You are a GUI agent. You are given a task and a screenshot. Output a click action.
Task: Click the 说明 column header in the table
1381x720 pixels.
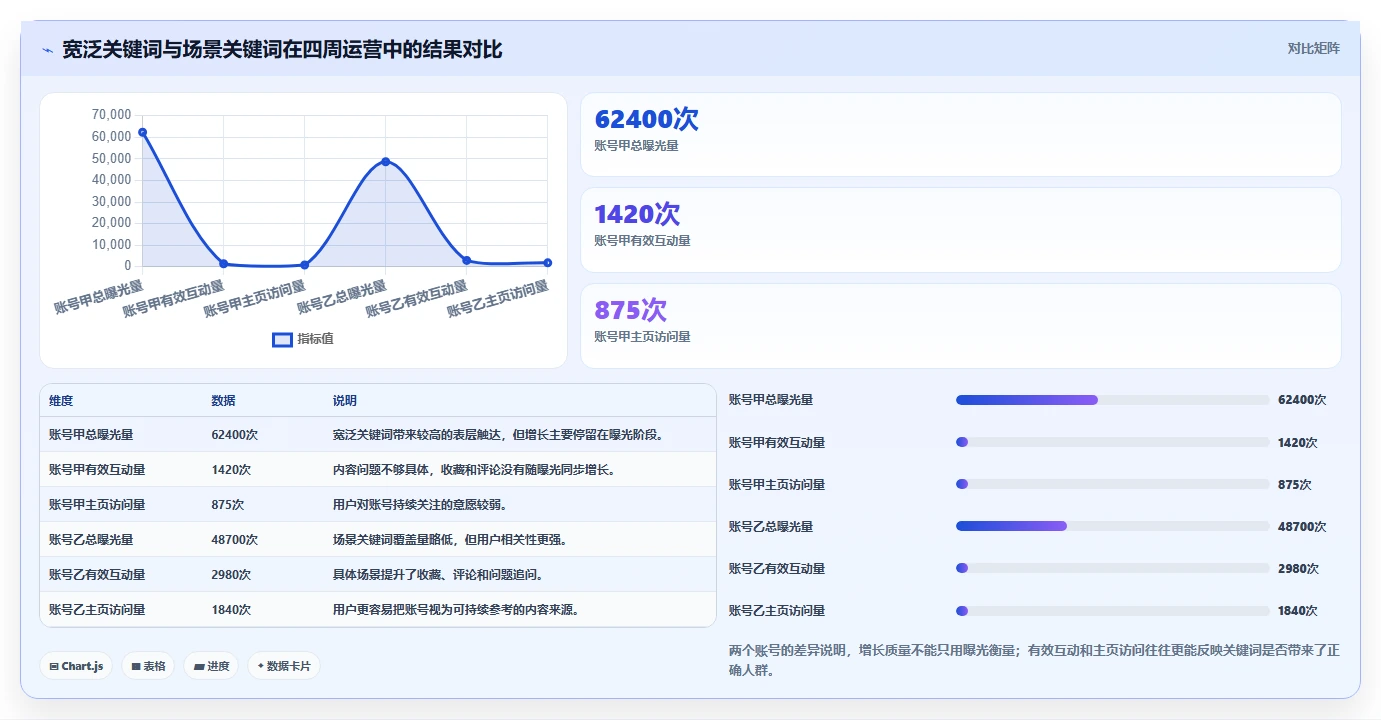[345, 401]
